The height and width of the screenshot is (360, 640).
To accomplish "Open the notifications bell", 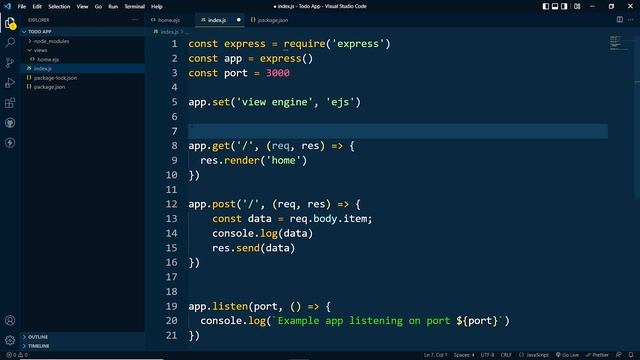I will (631, 355).
